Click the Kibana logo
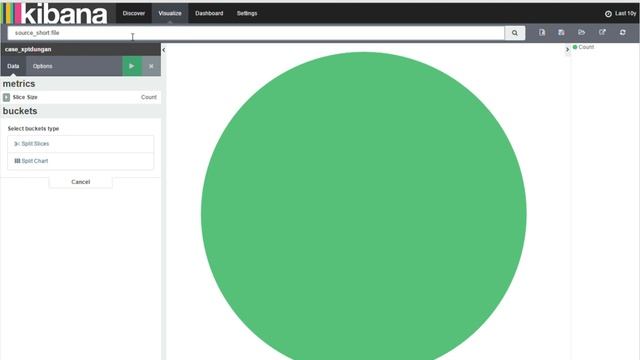This screenshot has height=360, width=640. (x=55, y=13)
